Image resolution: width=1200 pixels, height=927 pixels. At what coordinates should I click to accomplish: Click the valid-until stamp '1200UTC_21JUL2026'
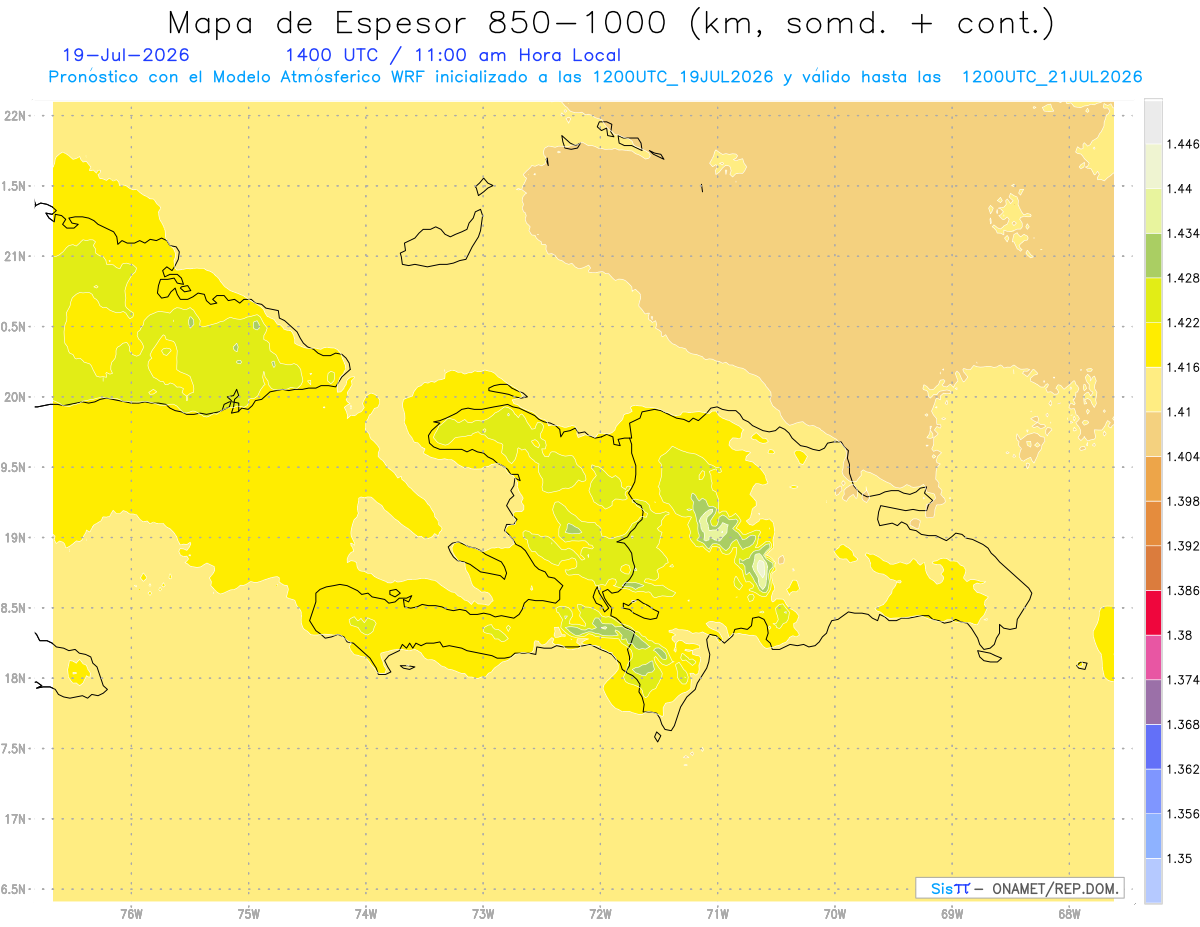(1051, 77)
